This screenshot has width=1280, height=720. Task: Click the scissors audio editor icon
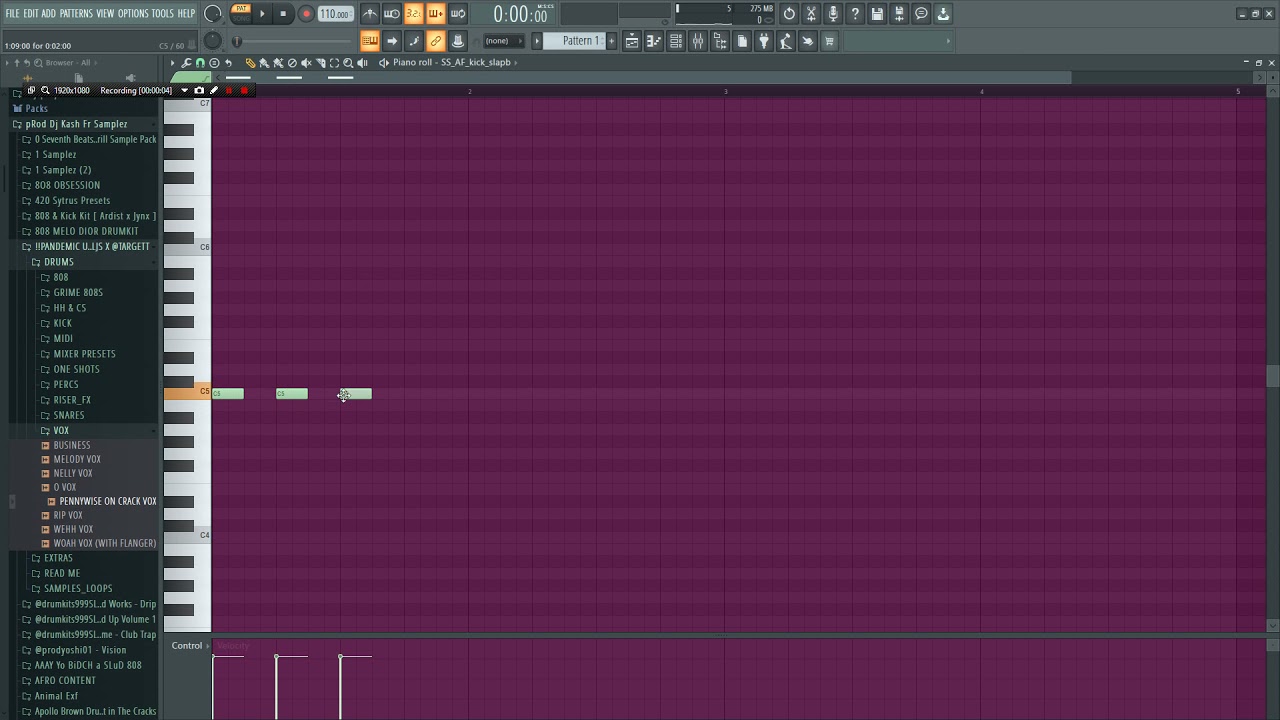tap(811, 14)
